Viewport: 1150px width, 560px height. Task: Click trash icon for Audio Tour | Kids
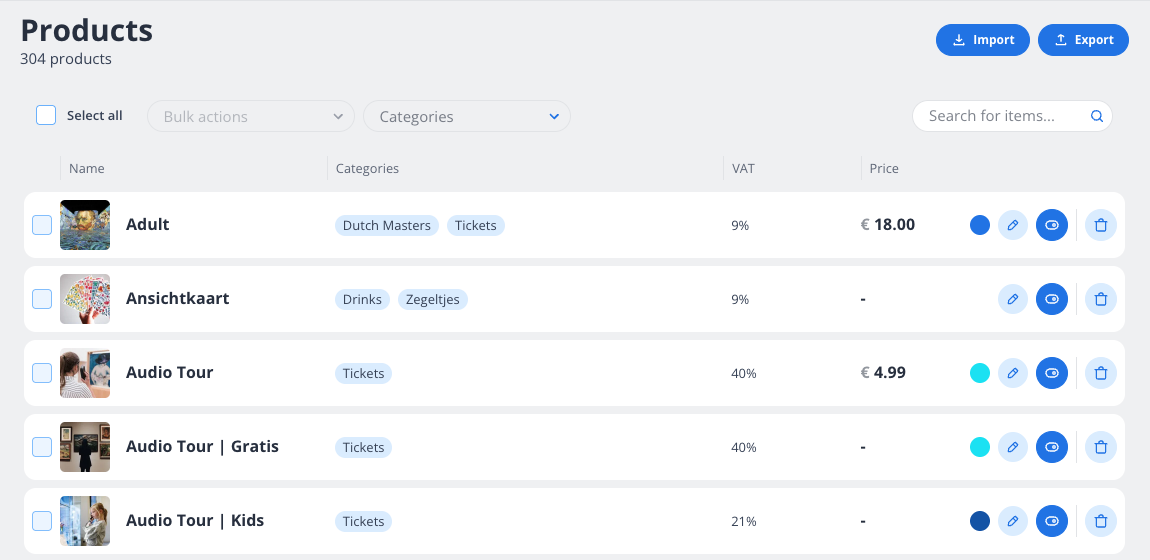(1101, 521)
